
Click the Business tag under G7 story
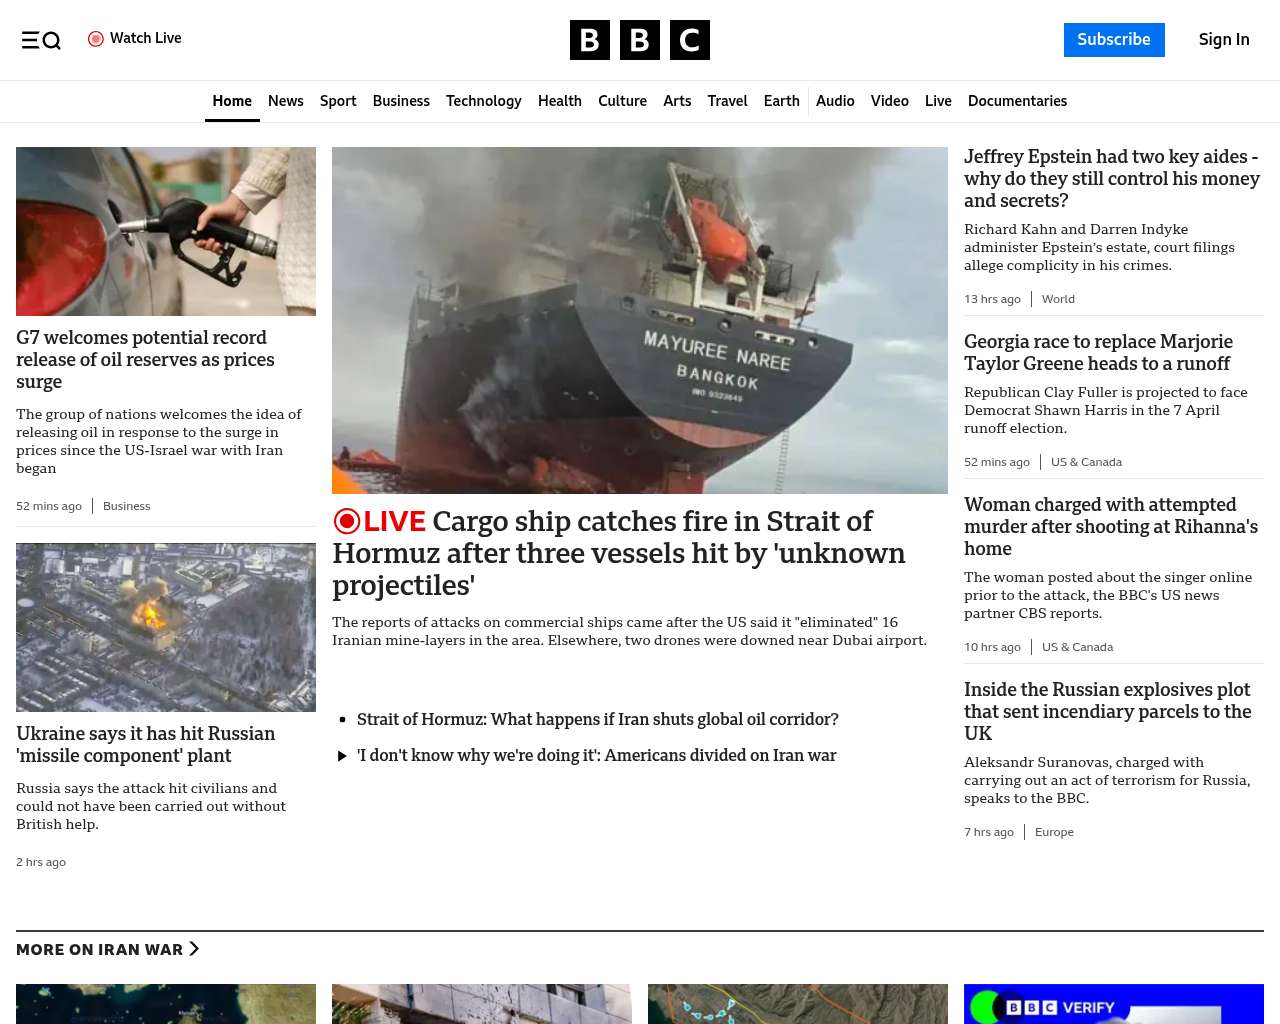click(127, 506)
